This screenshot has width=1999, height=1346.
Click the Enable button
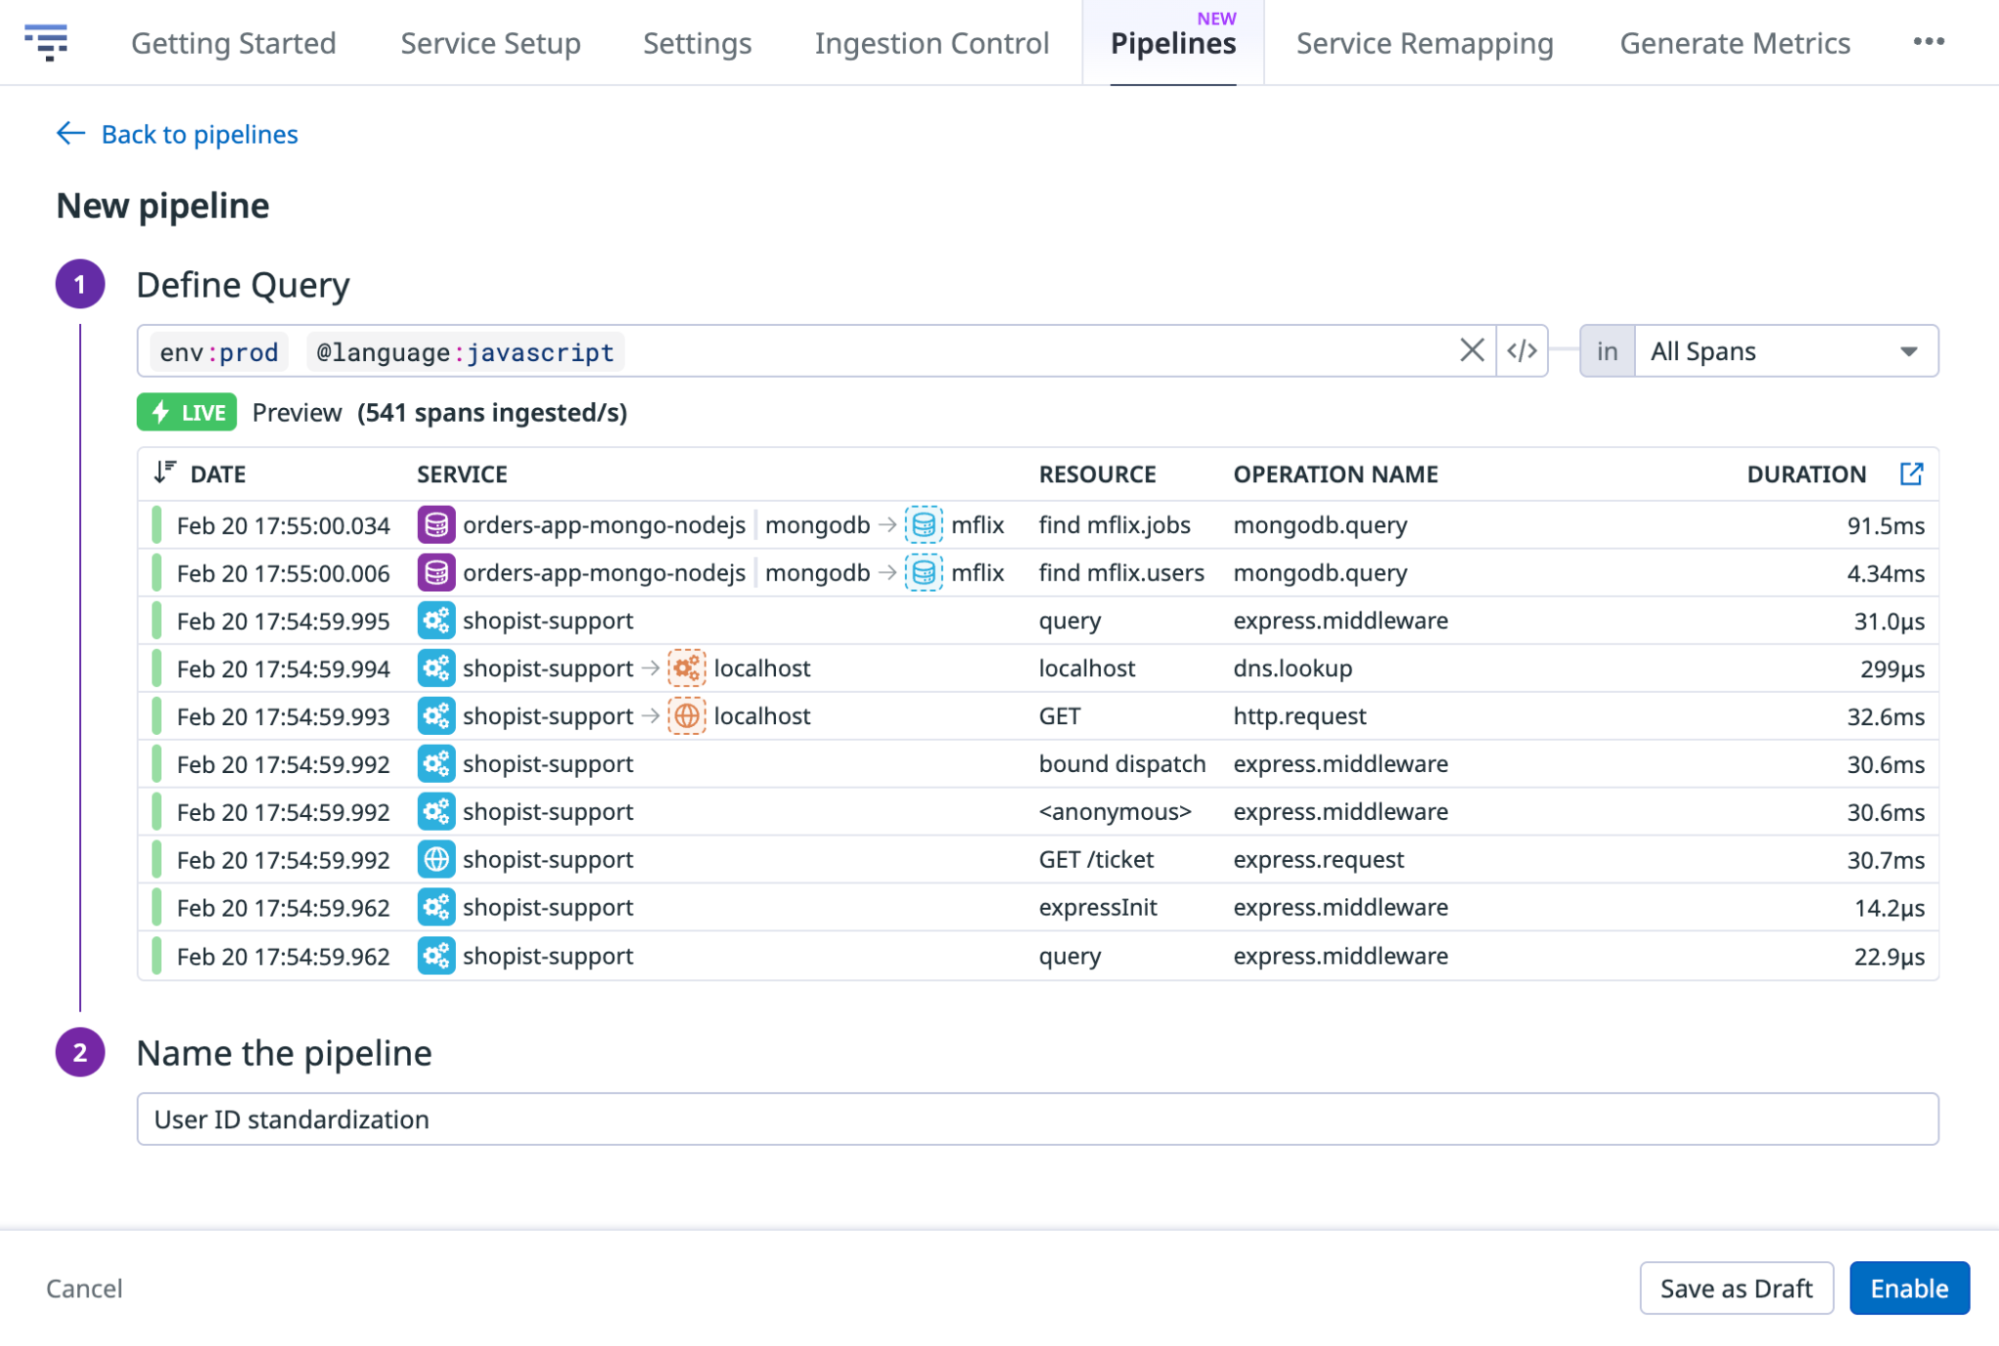(1908, 1288)
